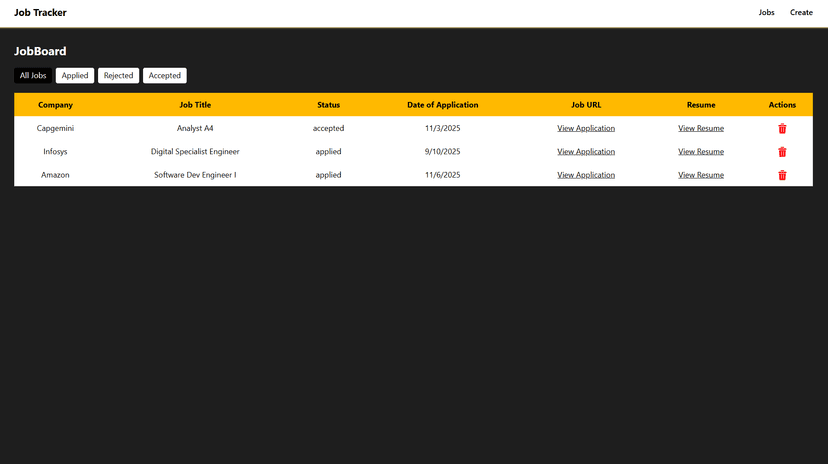Delete the Capgemini job entry
The height and width of the screenshot is (464, 828).
click(782, 128)
